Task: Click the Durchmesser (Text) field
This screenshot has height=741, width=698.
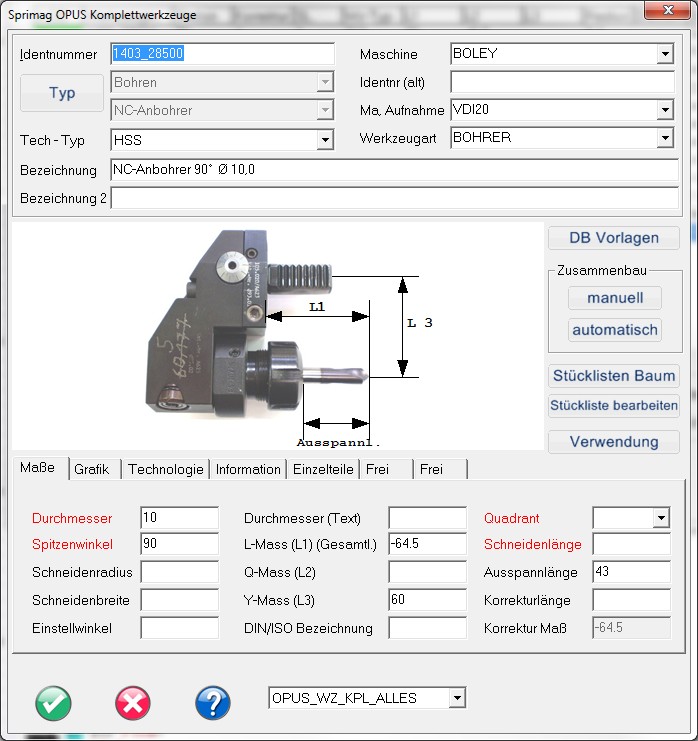Action: pyautogui.click(x=427, y=518)
